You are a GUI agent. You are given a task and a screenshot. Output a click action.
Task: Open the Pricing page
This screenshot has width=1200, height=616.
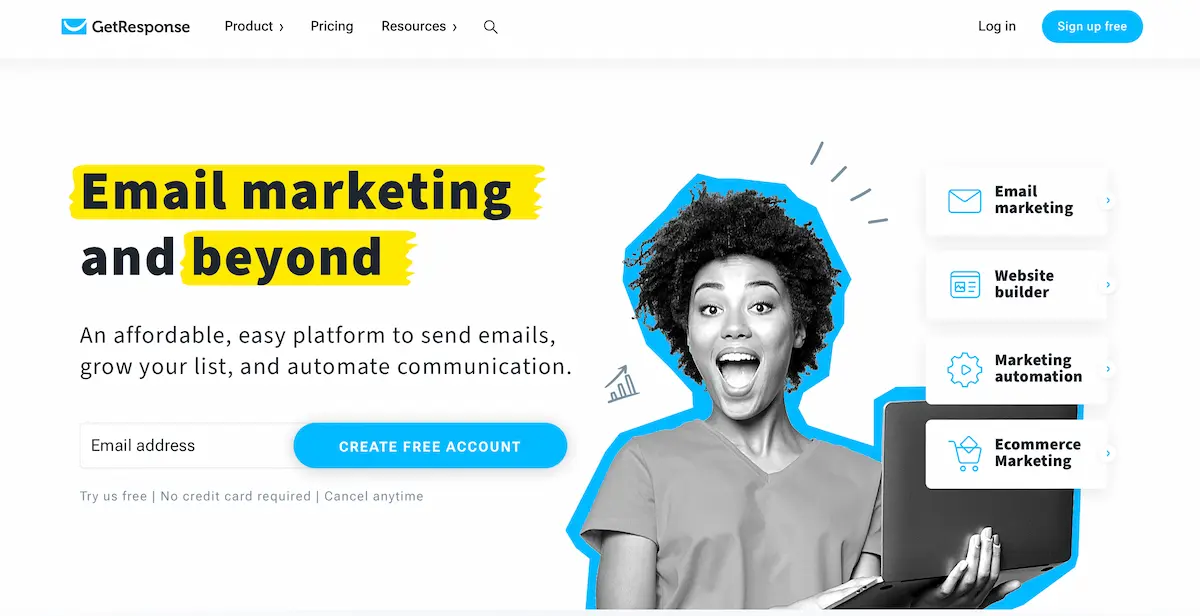[332, 27]
